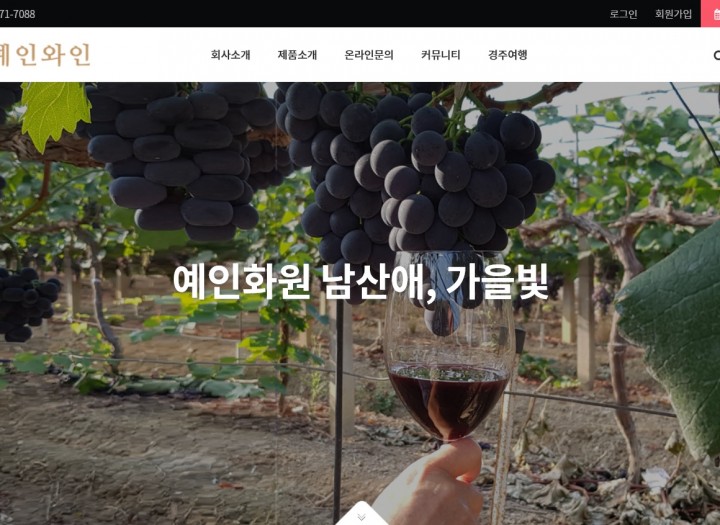Select the 제품소개 menu item
This screenshot has width=720, height=525.
(x=297, y=55)
